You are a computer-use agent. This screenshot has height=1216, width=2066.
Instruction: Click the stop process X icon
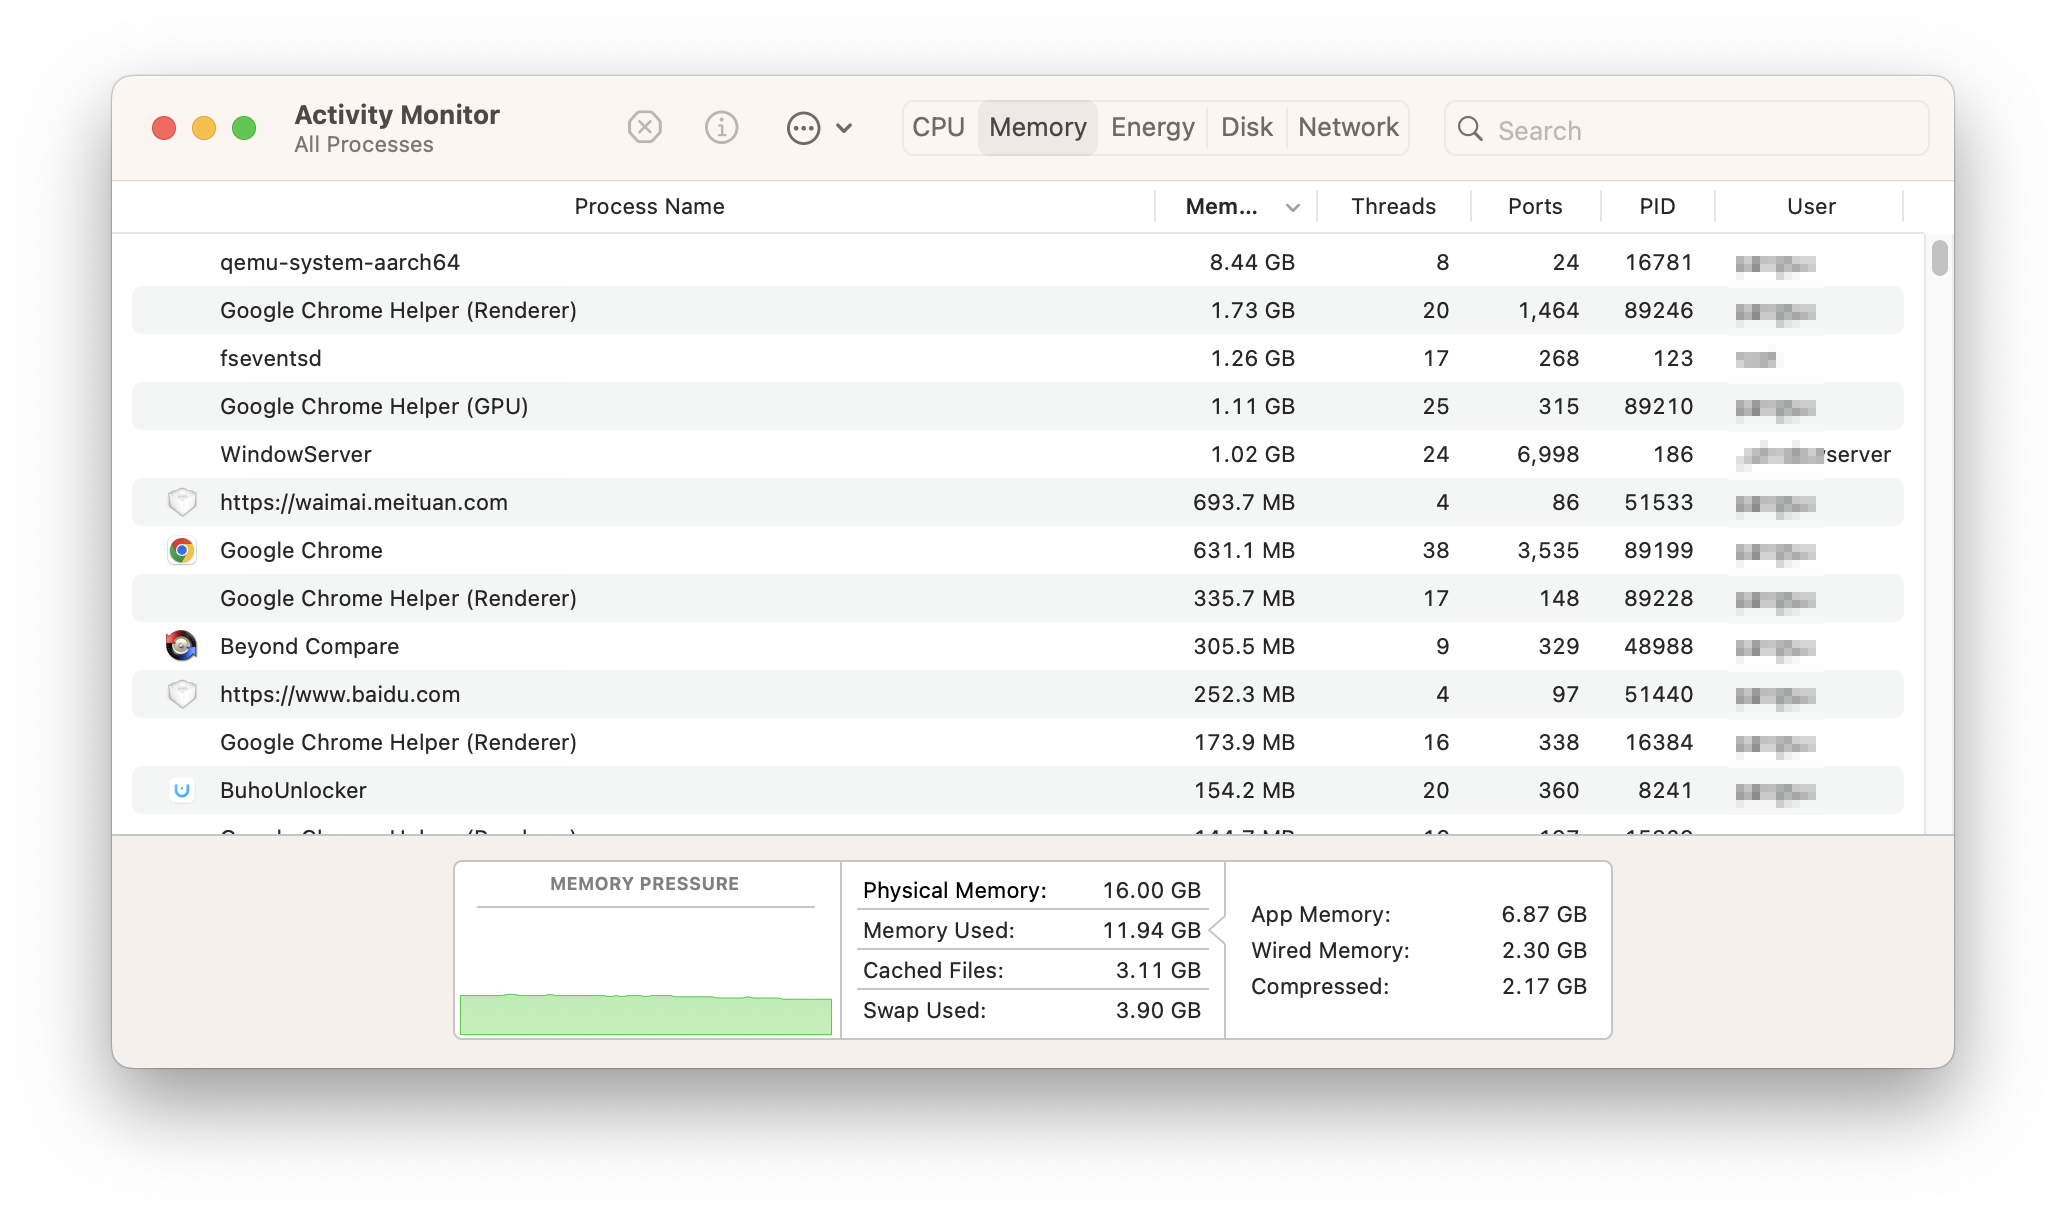point(645,128)
